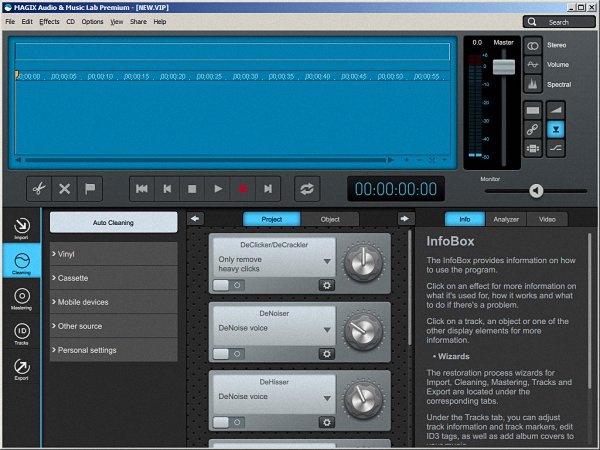600x450 pixels.
Task: Open the Tracks ID3 section
Action: 21,334
